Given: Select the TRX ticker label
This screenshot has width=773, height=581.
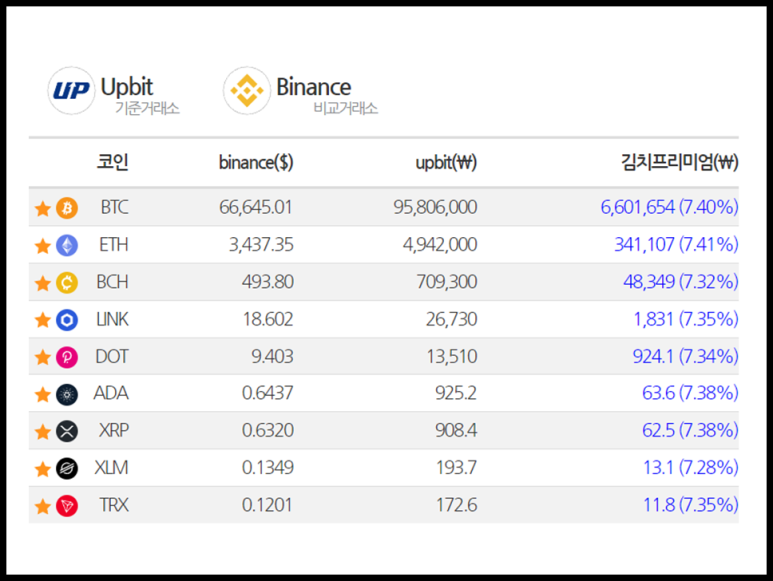Looking at the screenshot, I should point(114,505).
